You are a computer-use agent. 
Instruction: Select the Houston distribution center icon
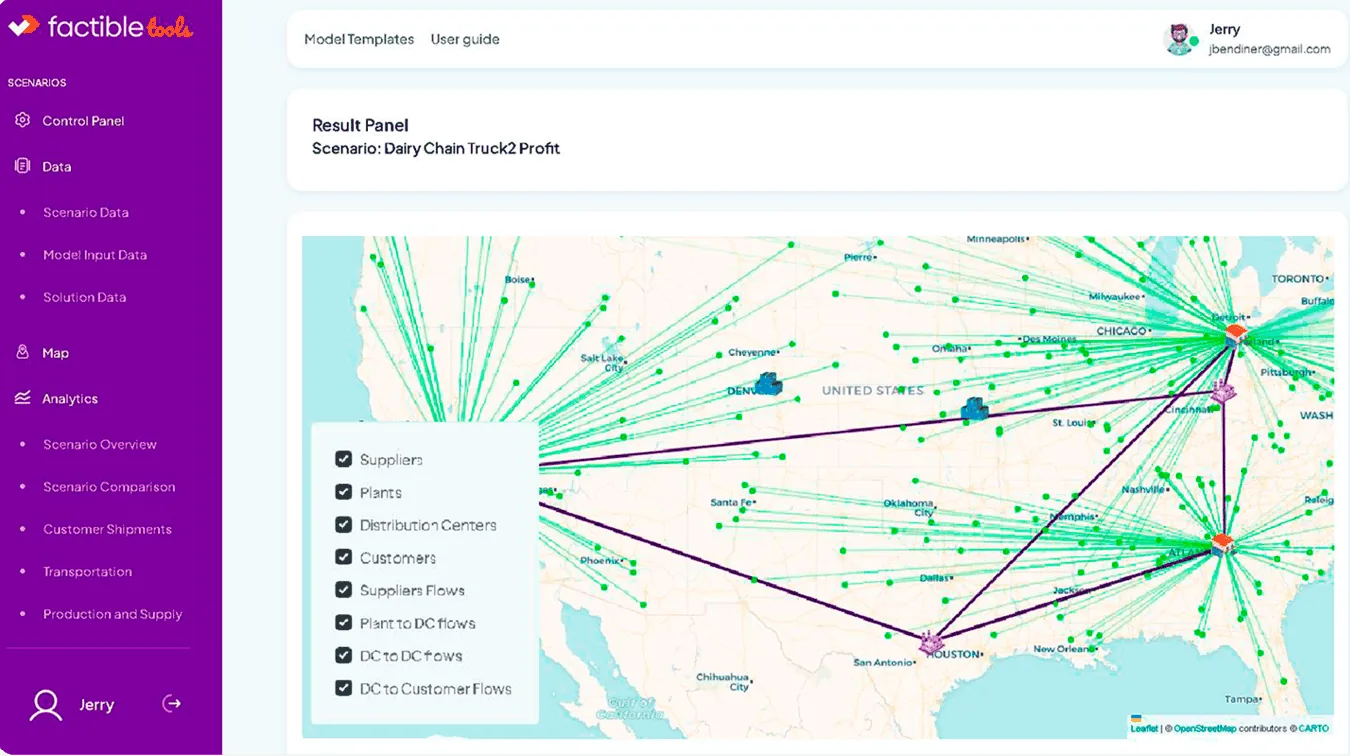(x=932, y=642)
